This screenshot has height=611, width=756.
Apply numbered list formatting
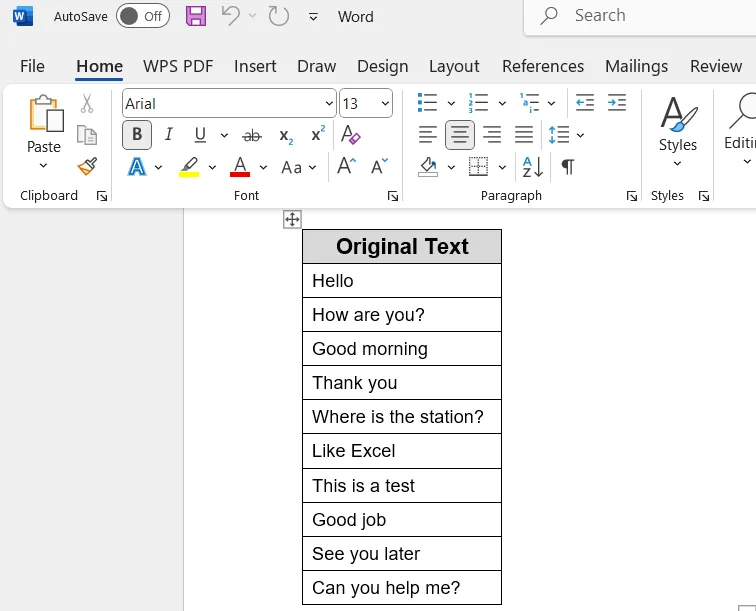pyautogui.click(x=478, y=103)
